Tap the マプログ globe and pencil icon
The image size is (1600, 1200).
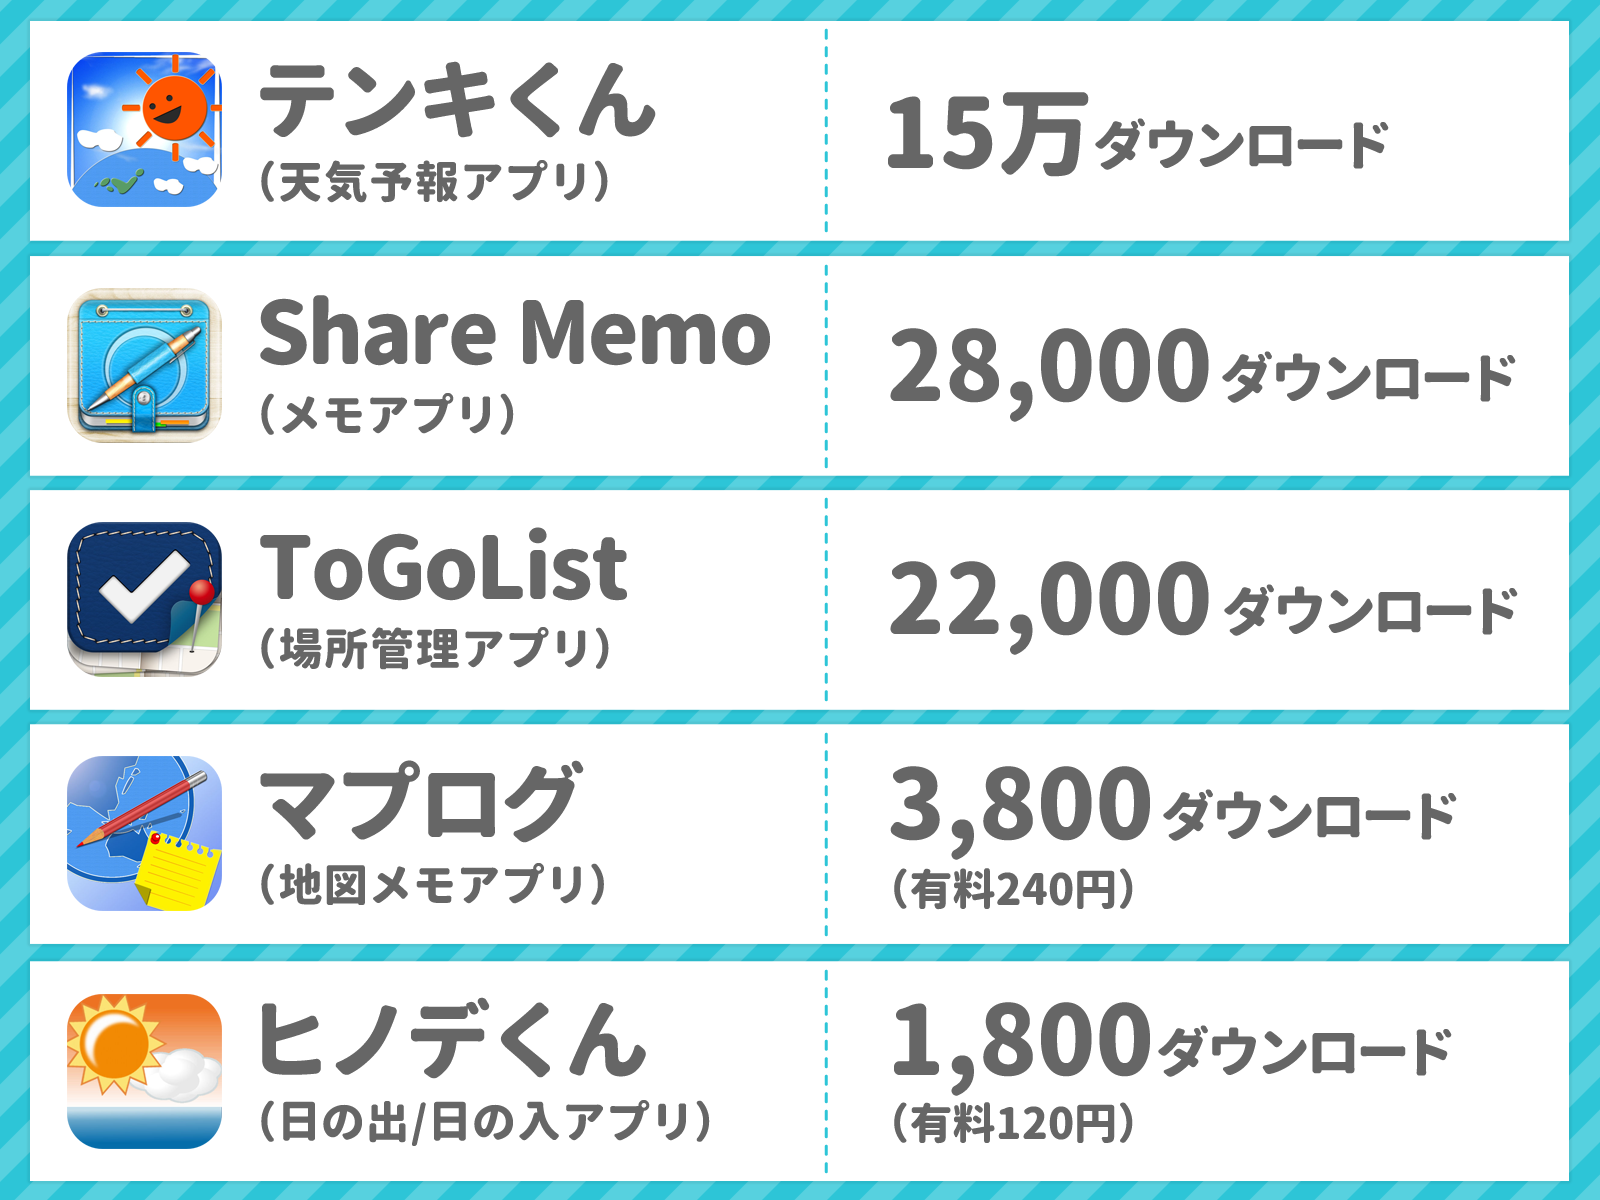(144, 833)
